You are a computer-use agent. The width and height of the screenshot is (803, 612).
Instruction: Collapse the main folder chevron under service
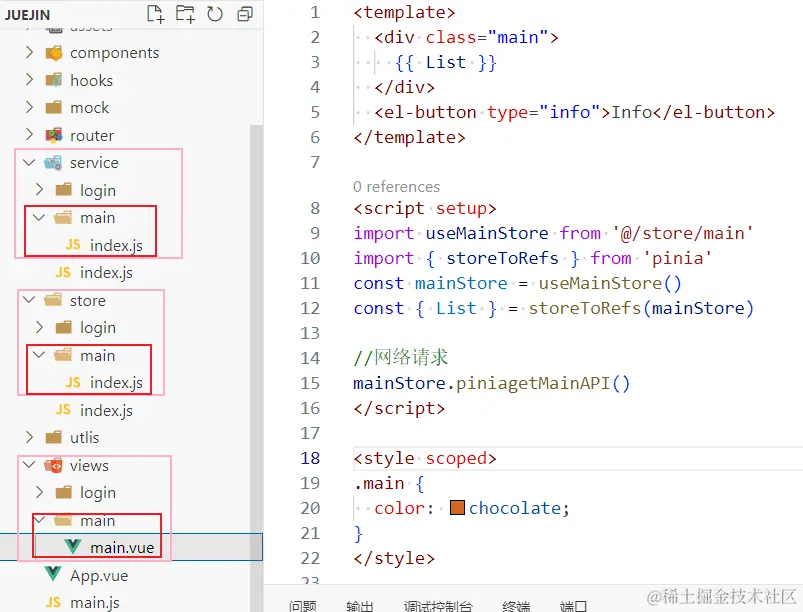tap(39, 217)
